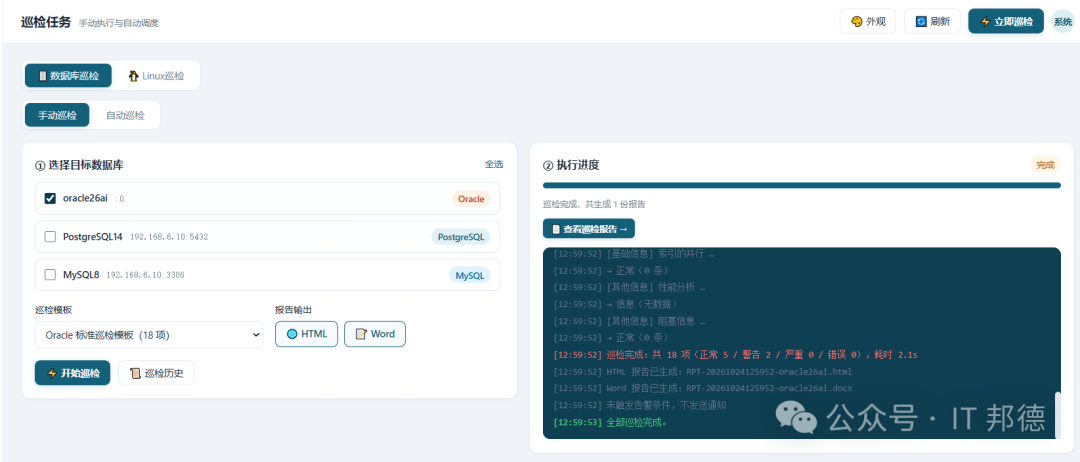Click the 192.168.6.10:5432 address text
The width and height of the screenshot is (1080, 462).
pos(169,237)
